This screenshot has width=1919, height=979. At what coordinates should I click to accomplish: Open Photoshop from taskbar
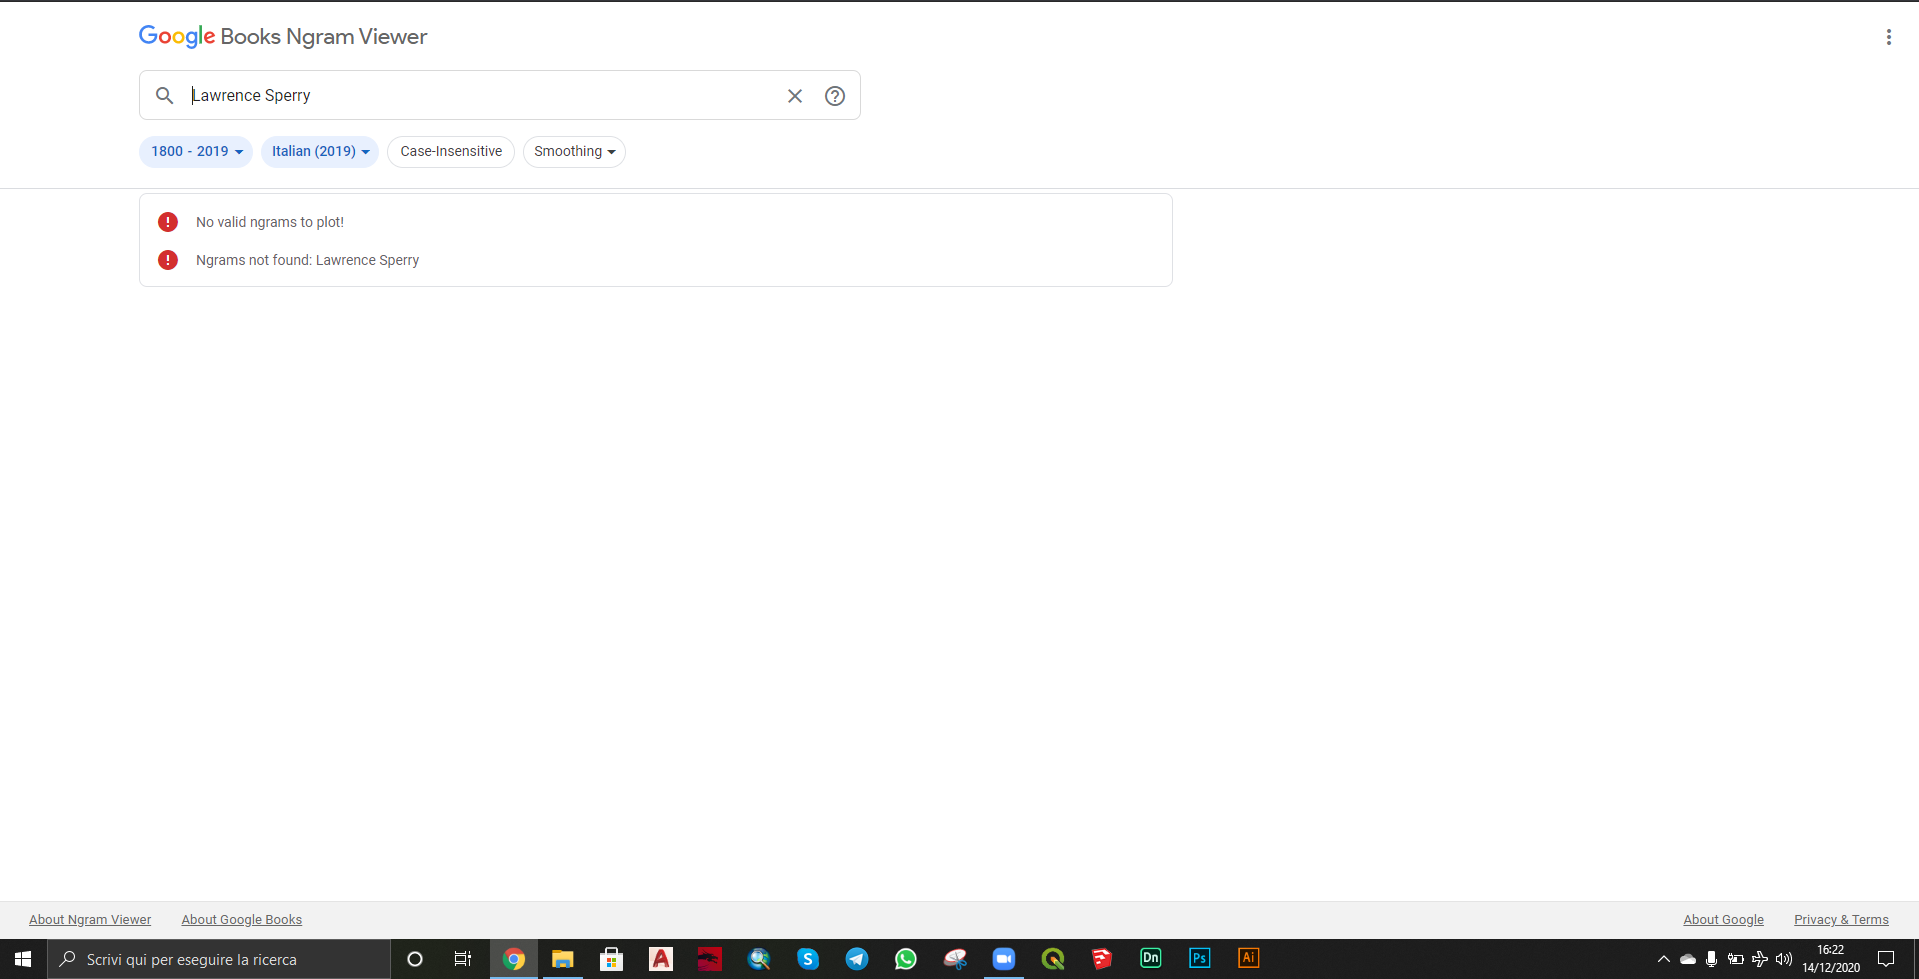pyautogui.click(x=1200, y=958)
